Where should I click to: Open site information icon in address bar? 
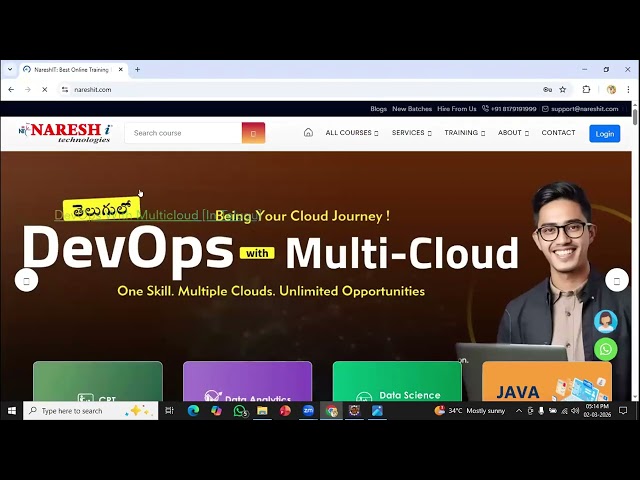64,89
